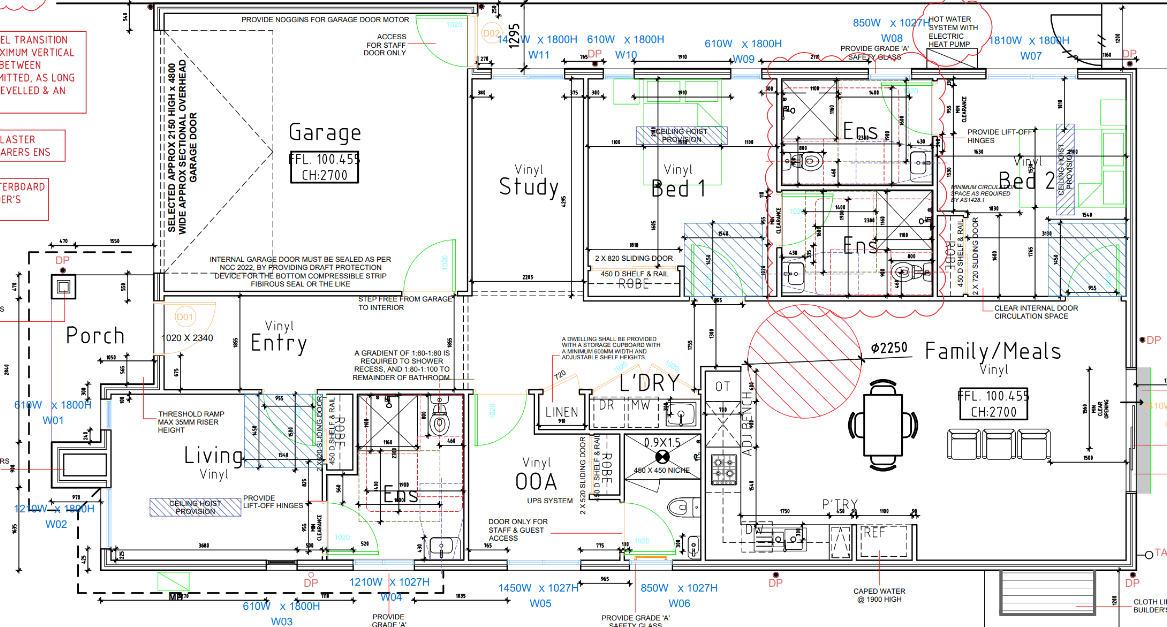Select the sectional overhead garage door note
Screen dimensions: 1167x627
pyautogui.click(x=183, y=147)
